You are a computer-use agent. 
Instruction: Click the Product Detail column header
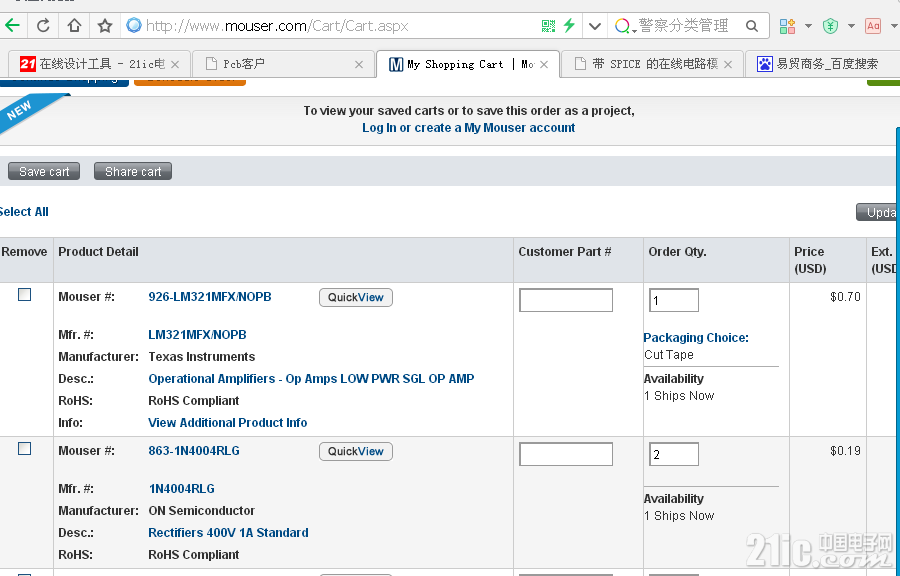coord(98,252)
